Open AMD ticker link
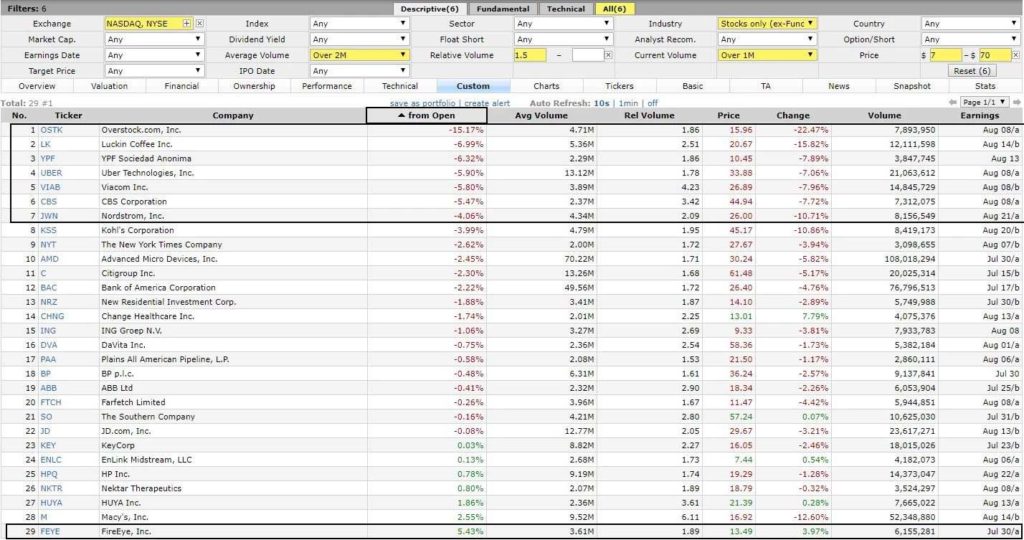 50,259
